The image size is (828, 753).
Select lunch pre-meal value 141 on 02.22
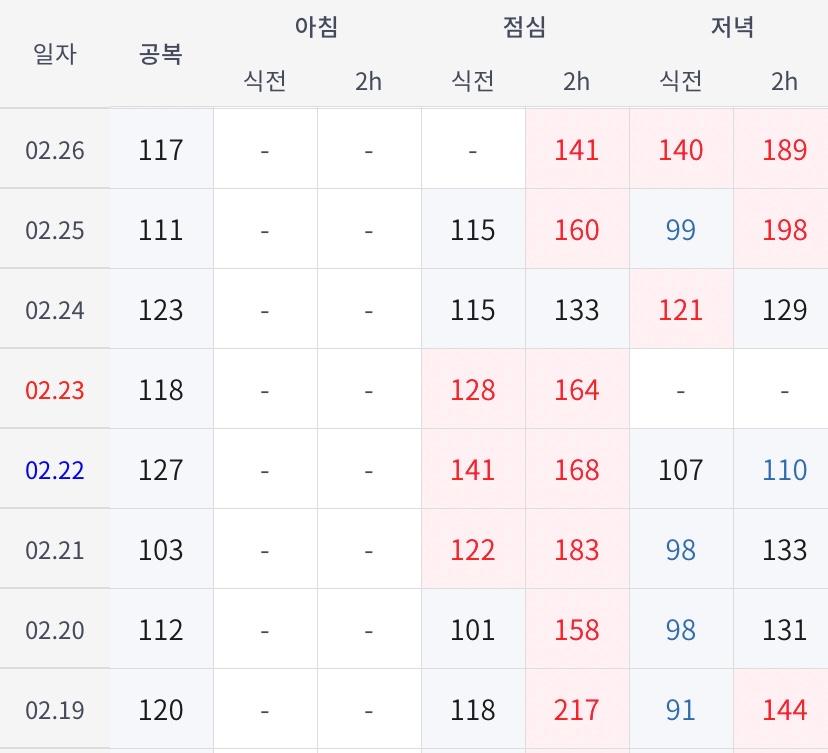[473, 470]
